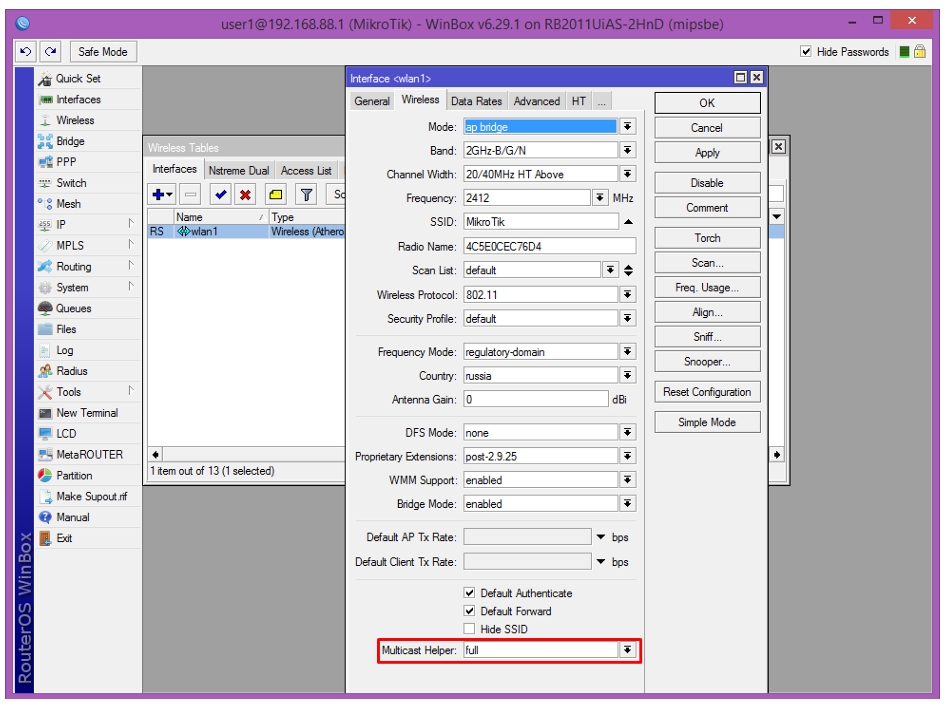Open the Country dropdown arrow
Viewport: 949px width, 706px height.
pyautogui.click(x=628, y=376)
